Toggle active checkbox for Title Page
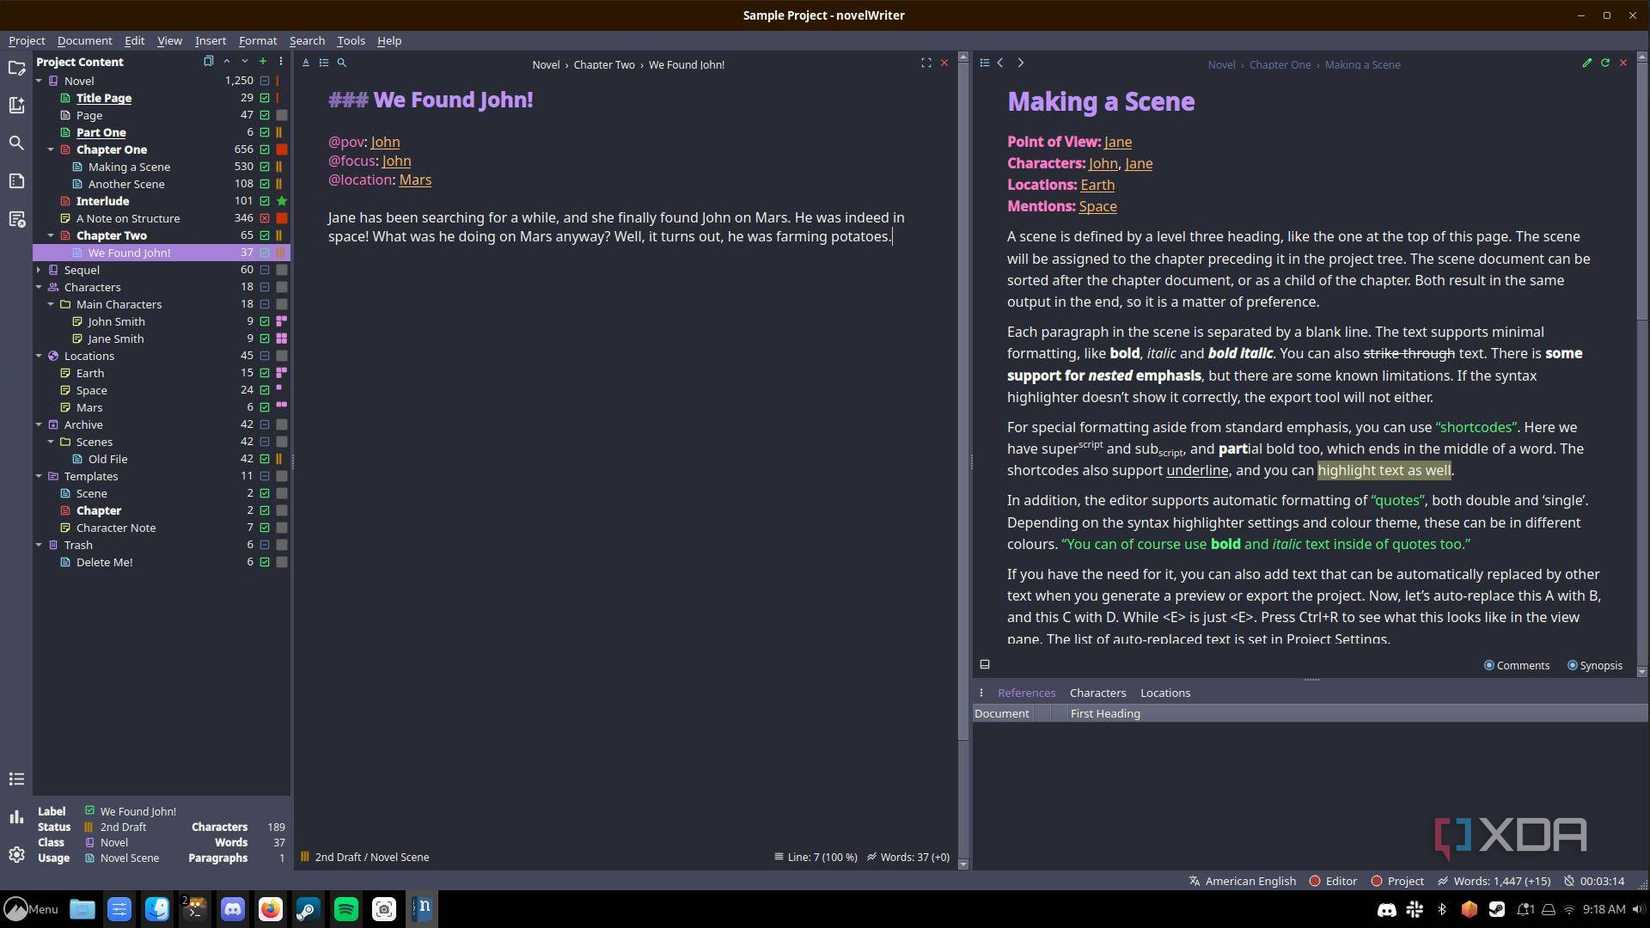 point(265,98)
